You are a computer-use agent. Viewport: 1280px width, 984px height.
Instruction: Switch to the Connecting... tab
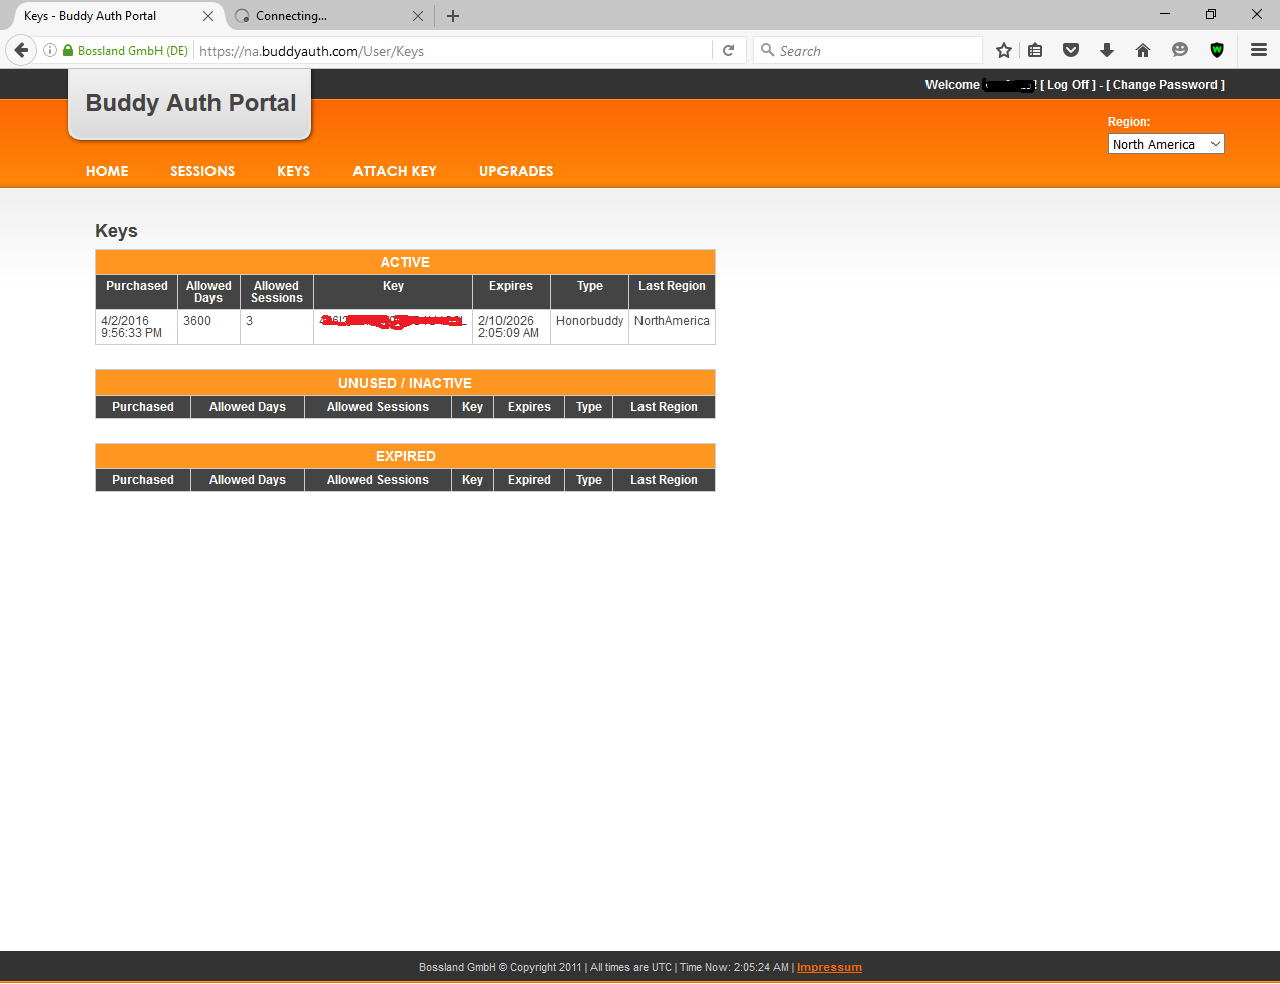pyautogui.click(x=330, y=16)
